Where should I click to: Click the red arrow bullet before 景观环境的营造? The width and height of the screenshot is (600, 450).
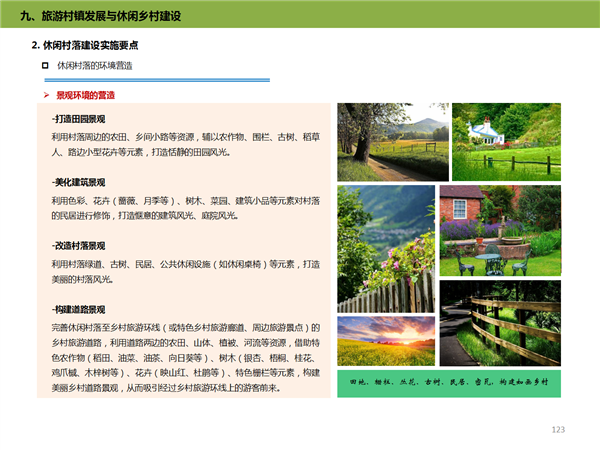pos(46,95)
